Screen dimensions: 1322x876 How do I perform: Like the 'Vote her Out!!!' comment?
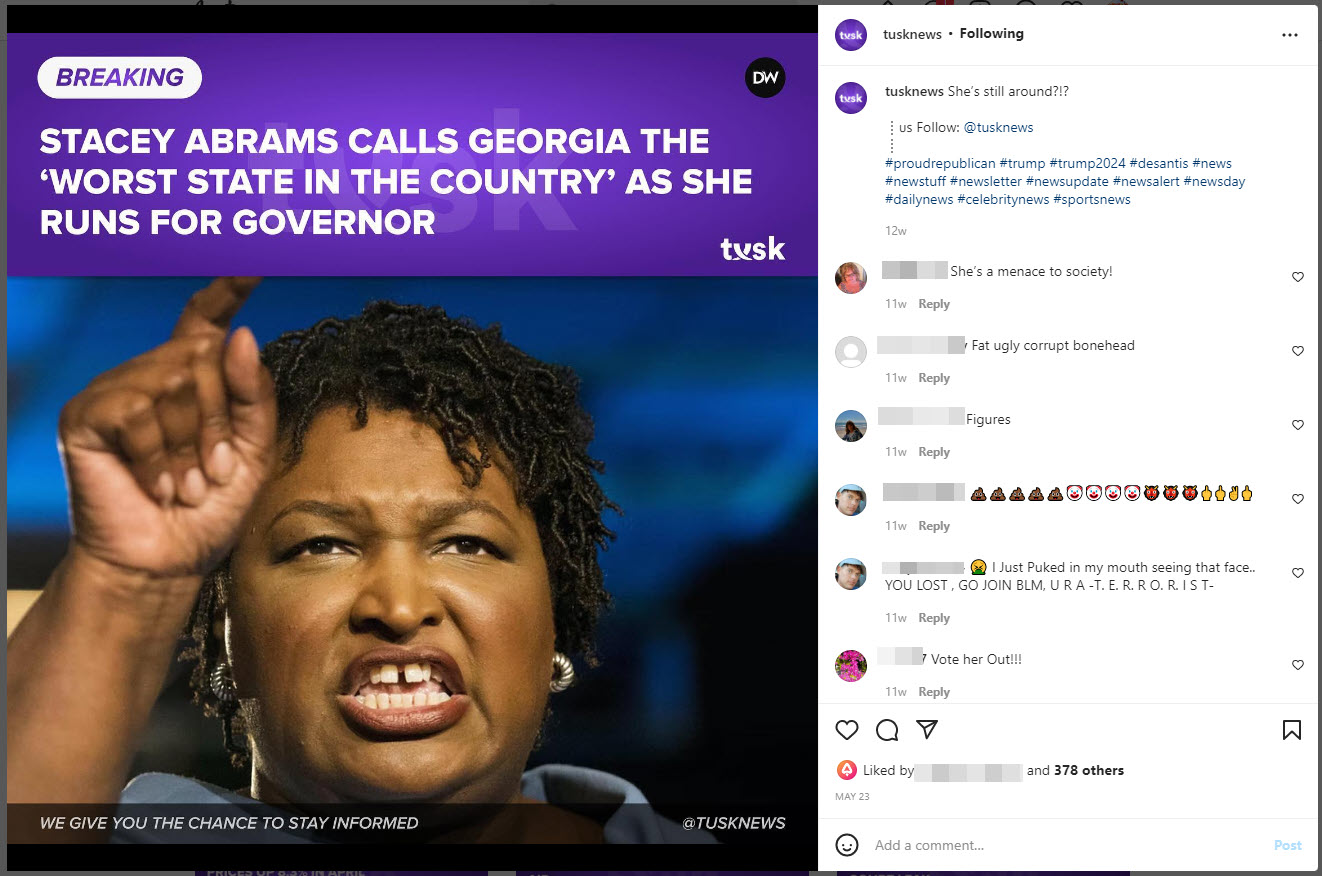pos(1298,665)
